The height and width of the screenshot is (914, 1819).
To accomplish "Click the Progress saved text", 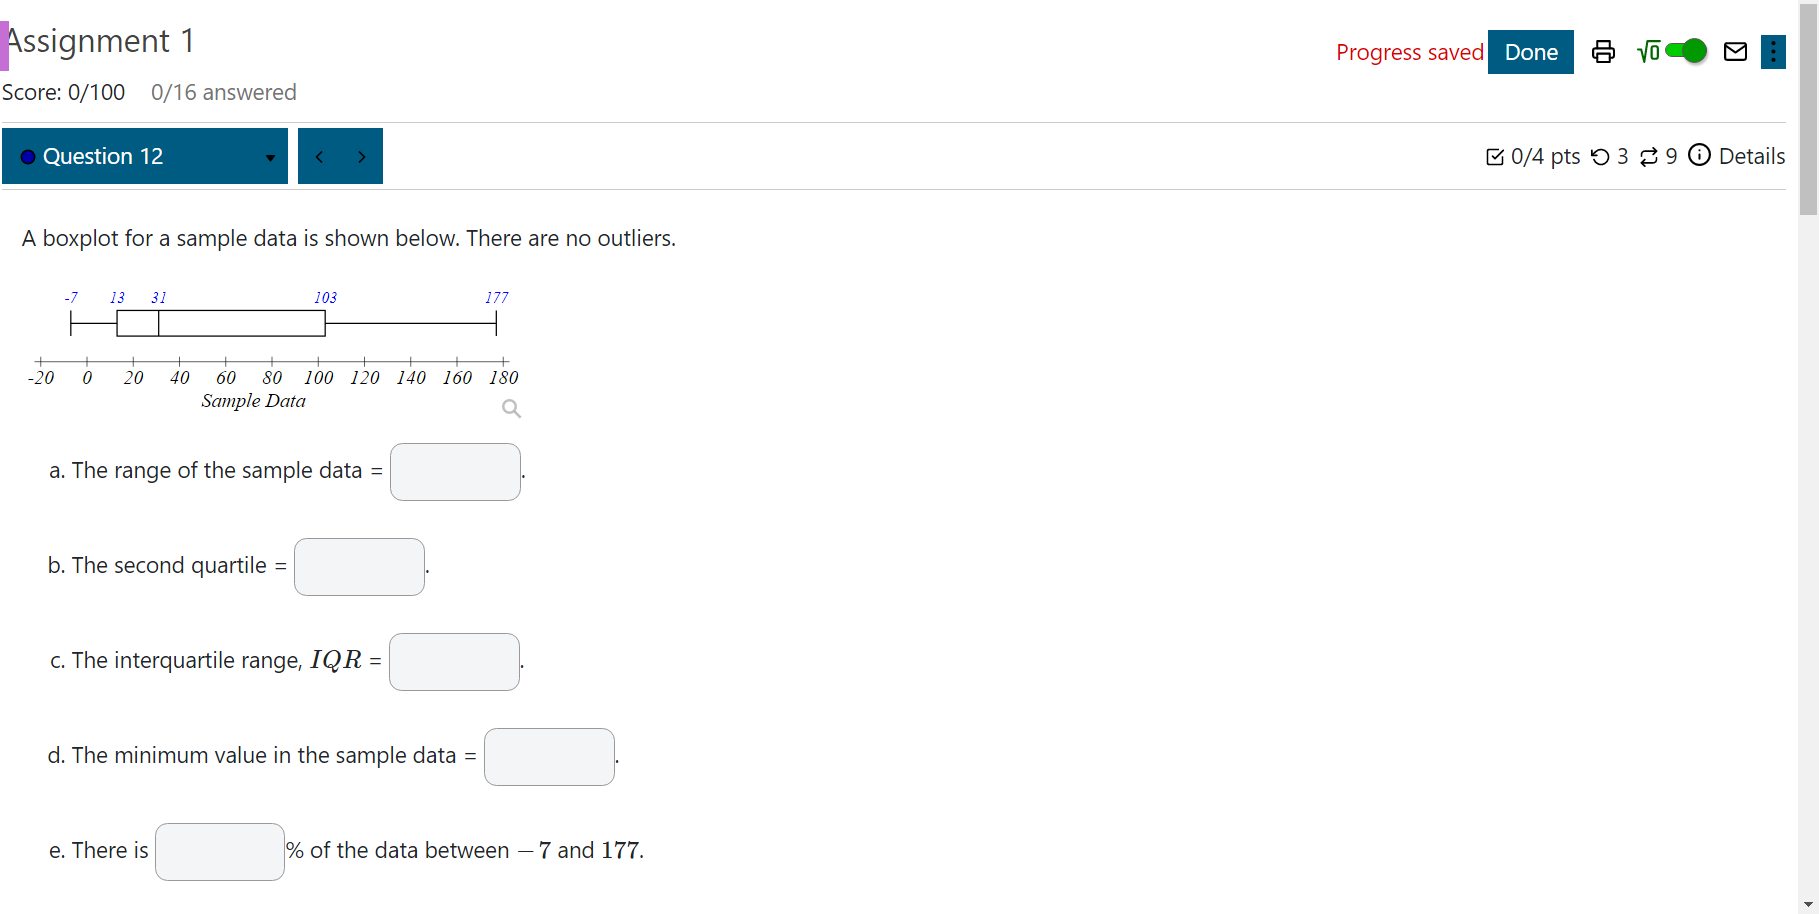I will pyautogui.click(x=1410, y=52).
